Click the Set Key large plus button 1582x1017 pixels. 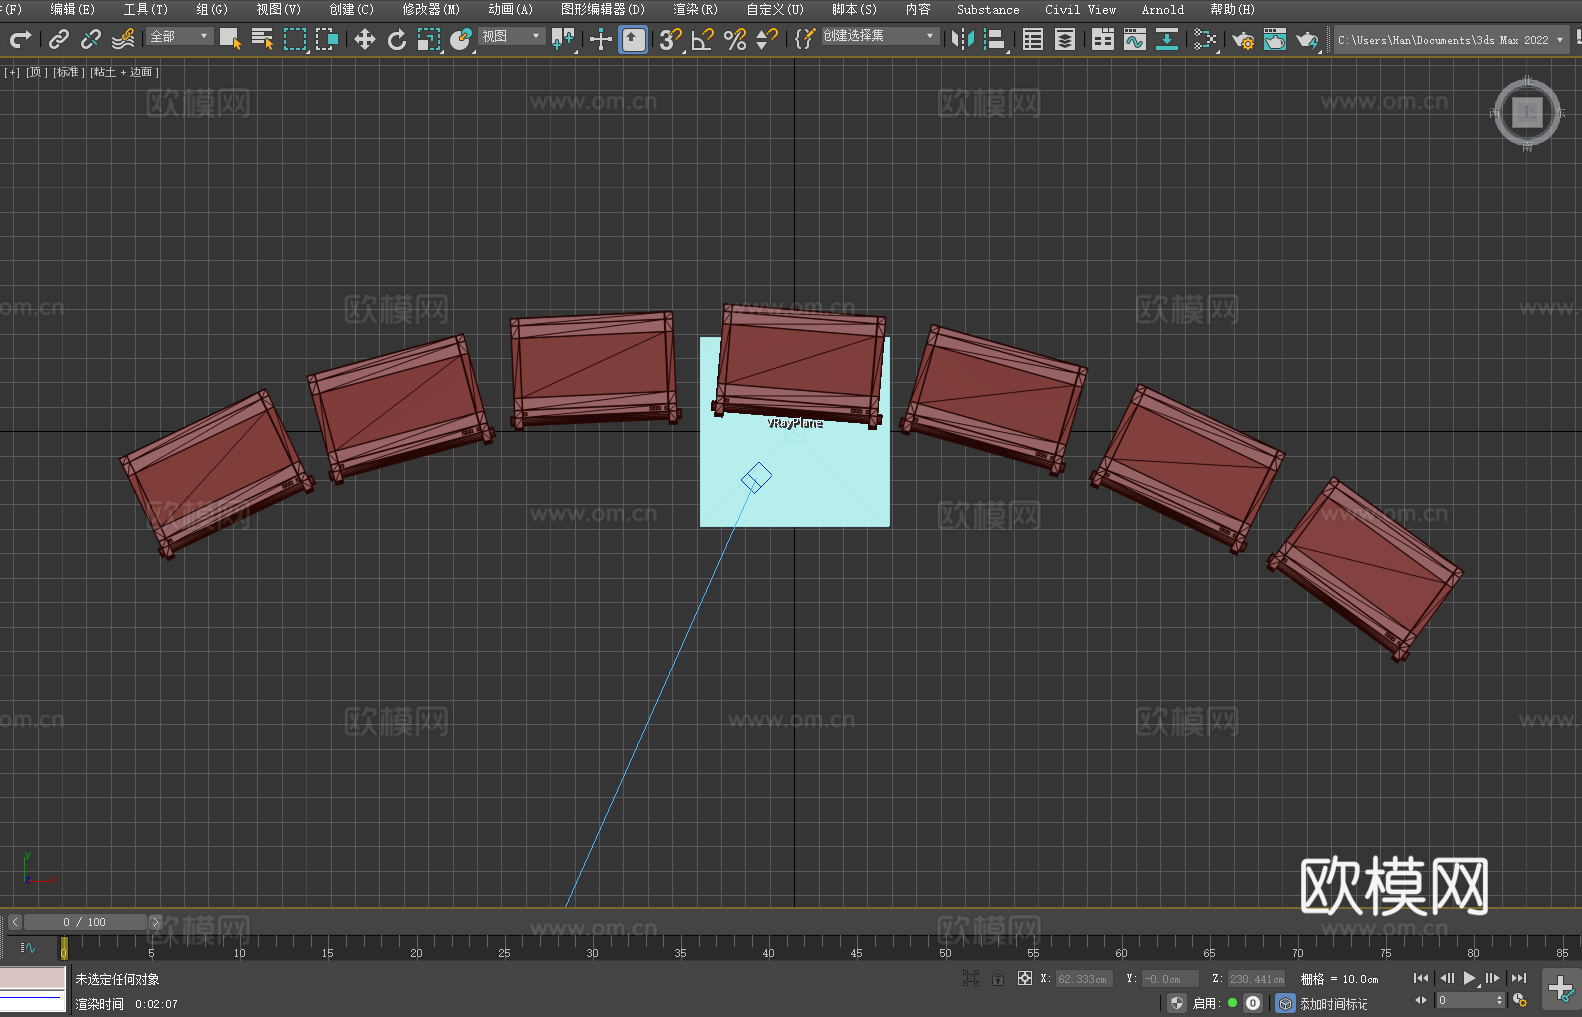click(x=1561, y=988)
